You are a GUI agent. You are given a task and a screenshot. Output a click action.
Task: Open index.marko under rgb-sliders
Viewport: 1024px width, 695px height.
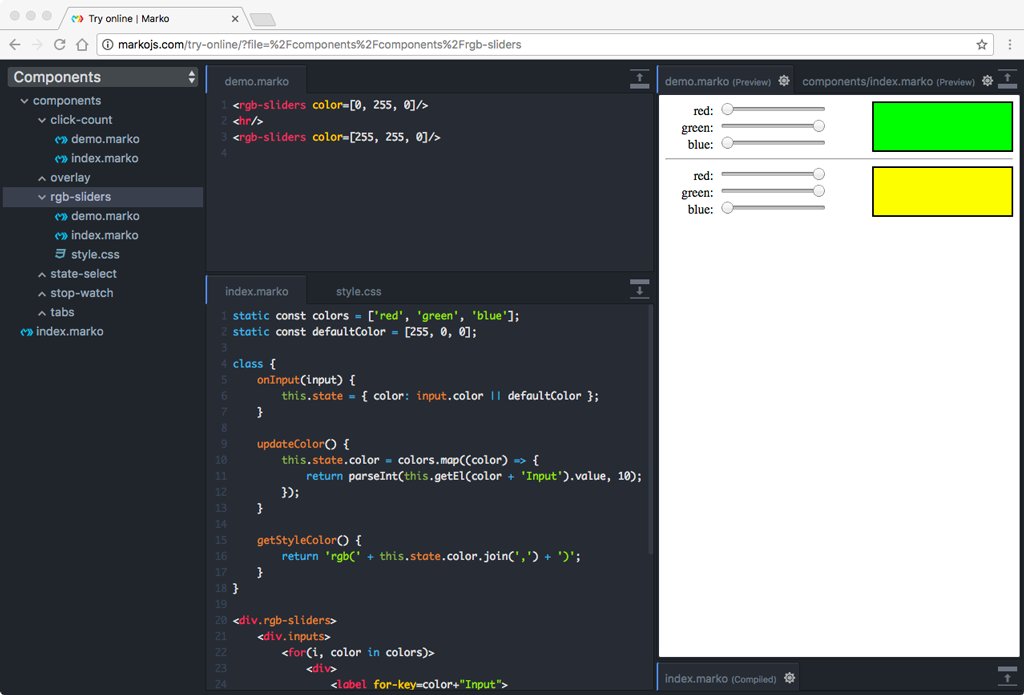[104, 235]
